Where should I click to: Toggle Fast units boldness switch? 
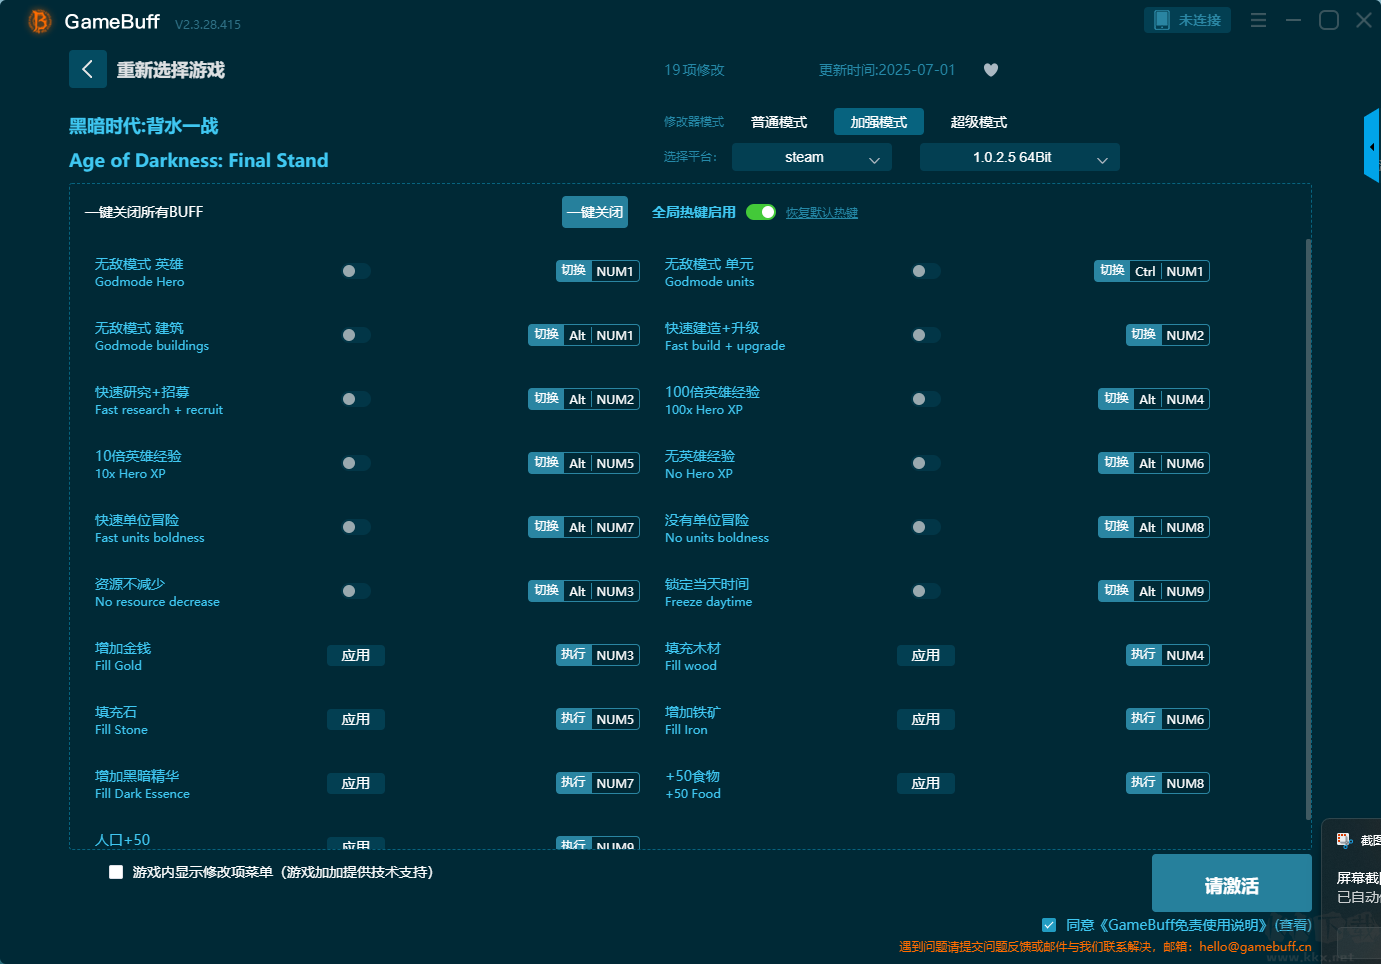pyautogui.click(x=356, y=527)
